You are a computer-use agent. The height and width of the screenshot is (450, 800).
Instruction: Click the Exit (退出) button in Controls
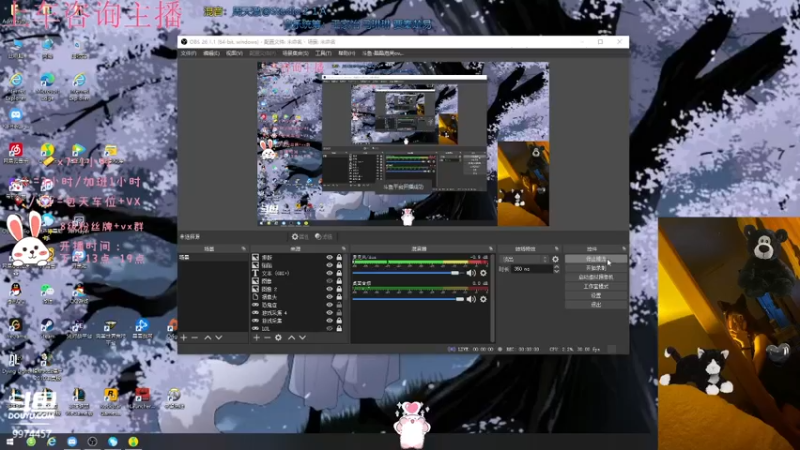tap(596, 305)
